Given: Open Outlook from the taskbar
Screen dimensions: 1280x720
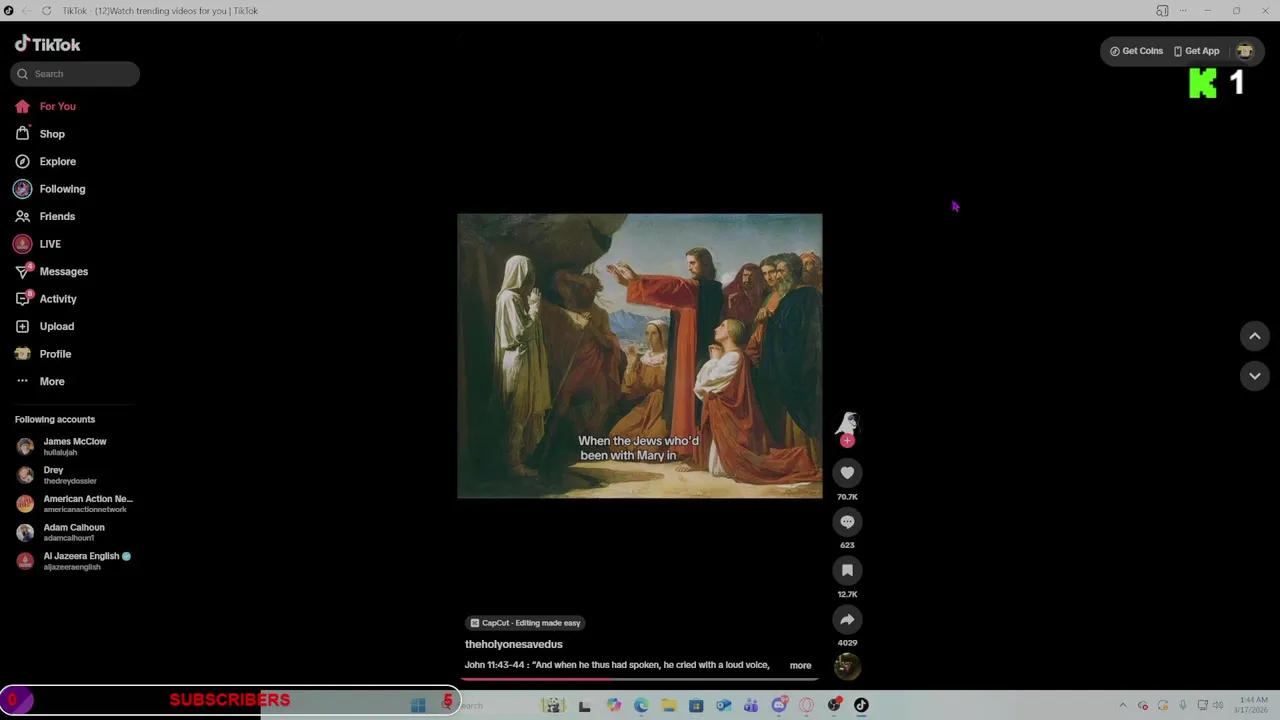Looking at the screenshot, I should (724, 705).
